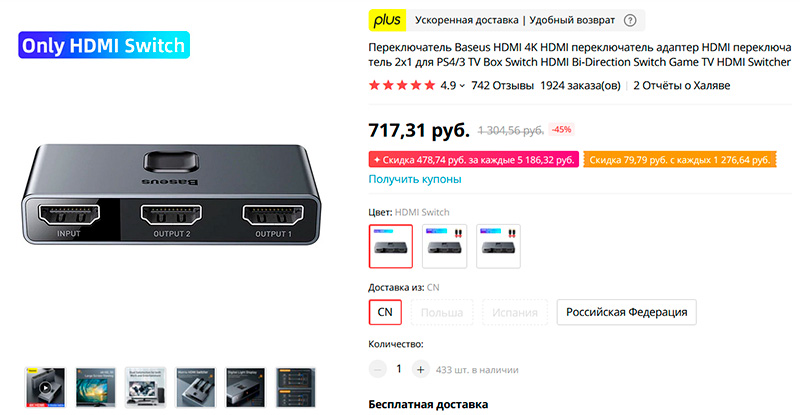
Task: Choose shipping from Польша
Action: (x=442, y=312)
